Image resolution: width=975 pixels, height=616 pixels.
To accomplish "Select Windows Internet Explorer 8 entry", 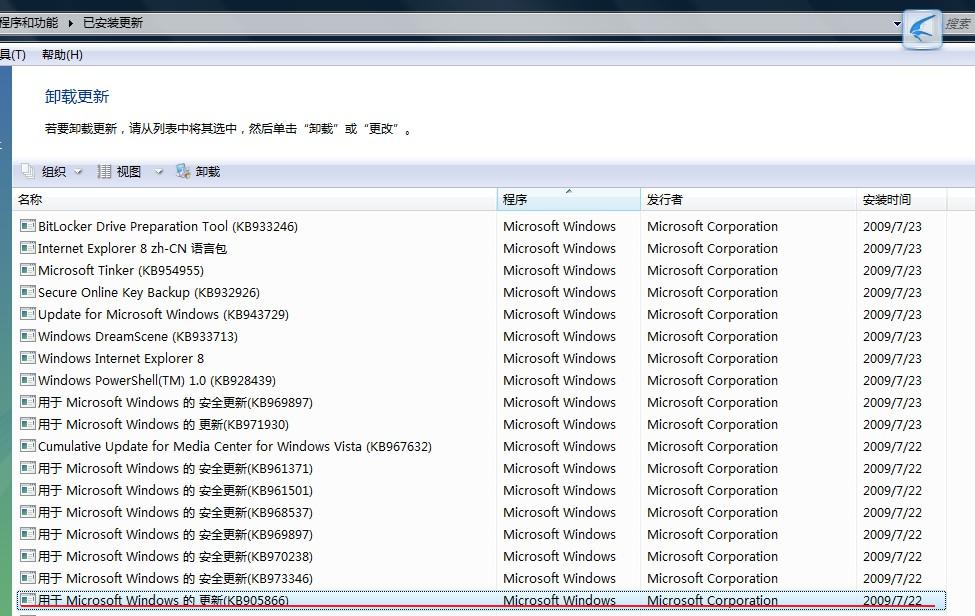I will (121, 359).
